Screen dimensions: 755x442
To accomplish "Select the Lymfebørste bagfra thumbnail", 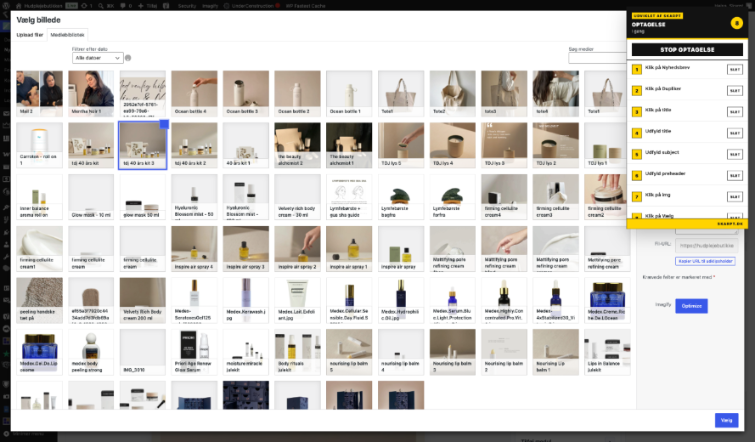I will [x=401, y=197].
